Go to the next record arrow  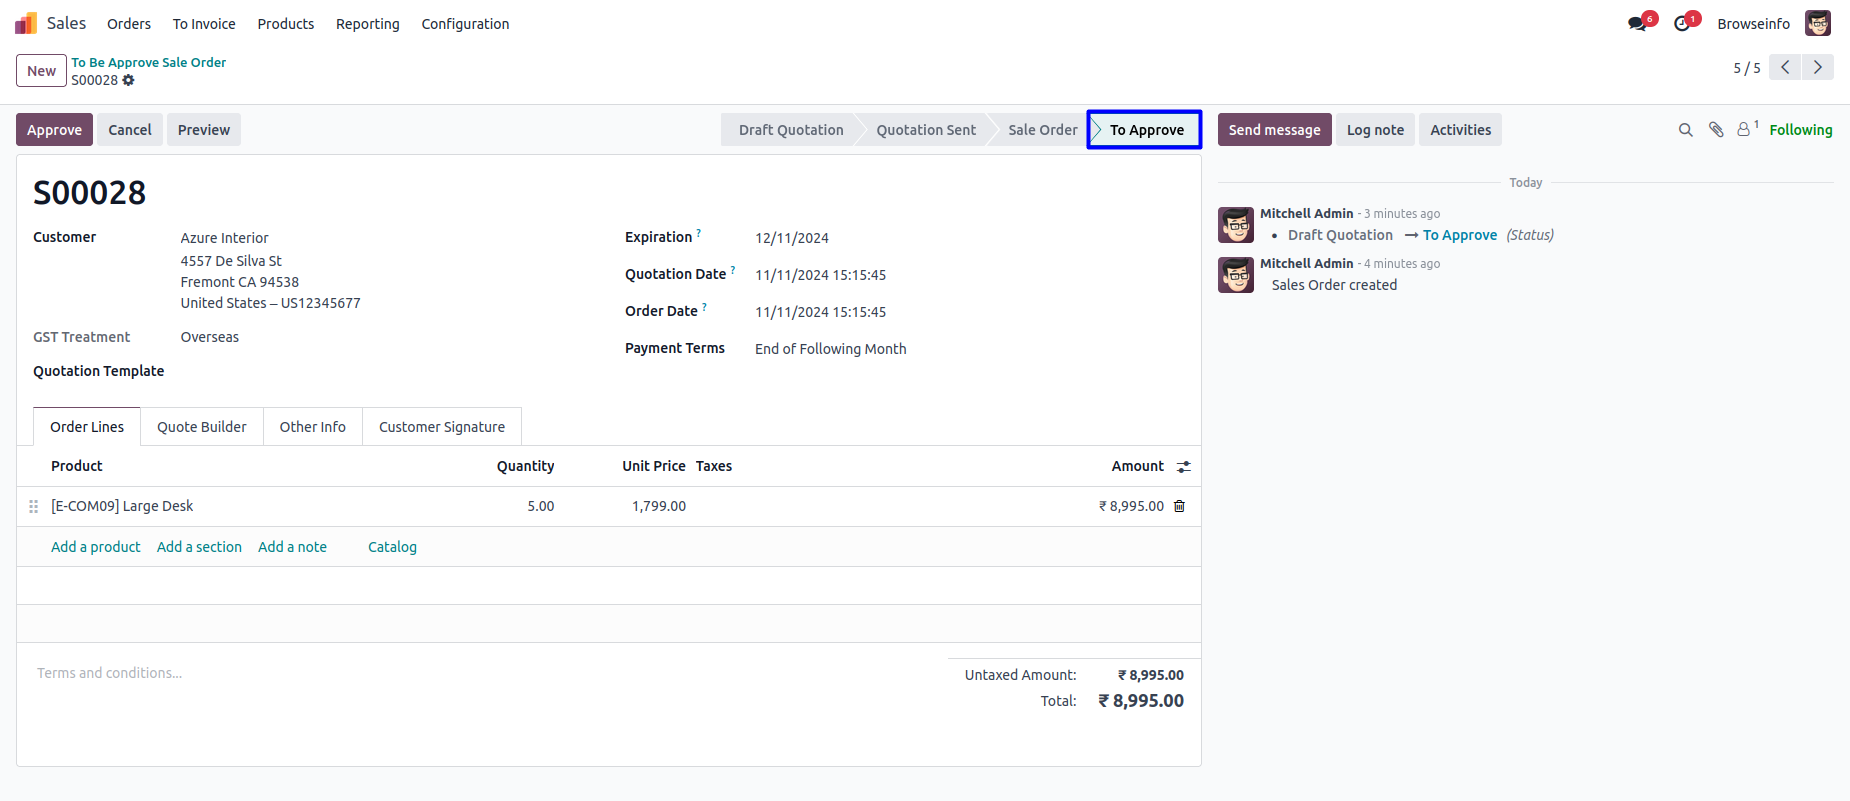click(1818, 67)
